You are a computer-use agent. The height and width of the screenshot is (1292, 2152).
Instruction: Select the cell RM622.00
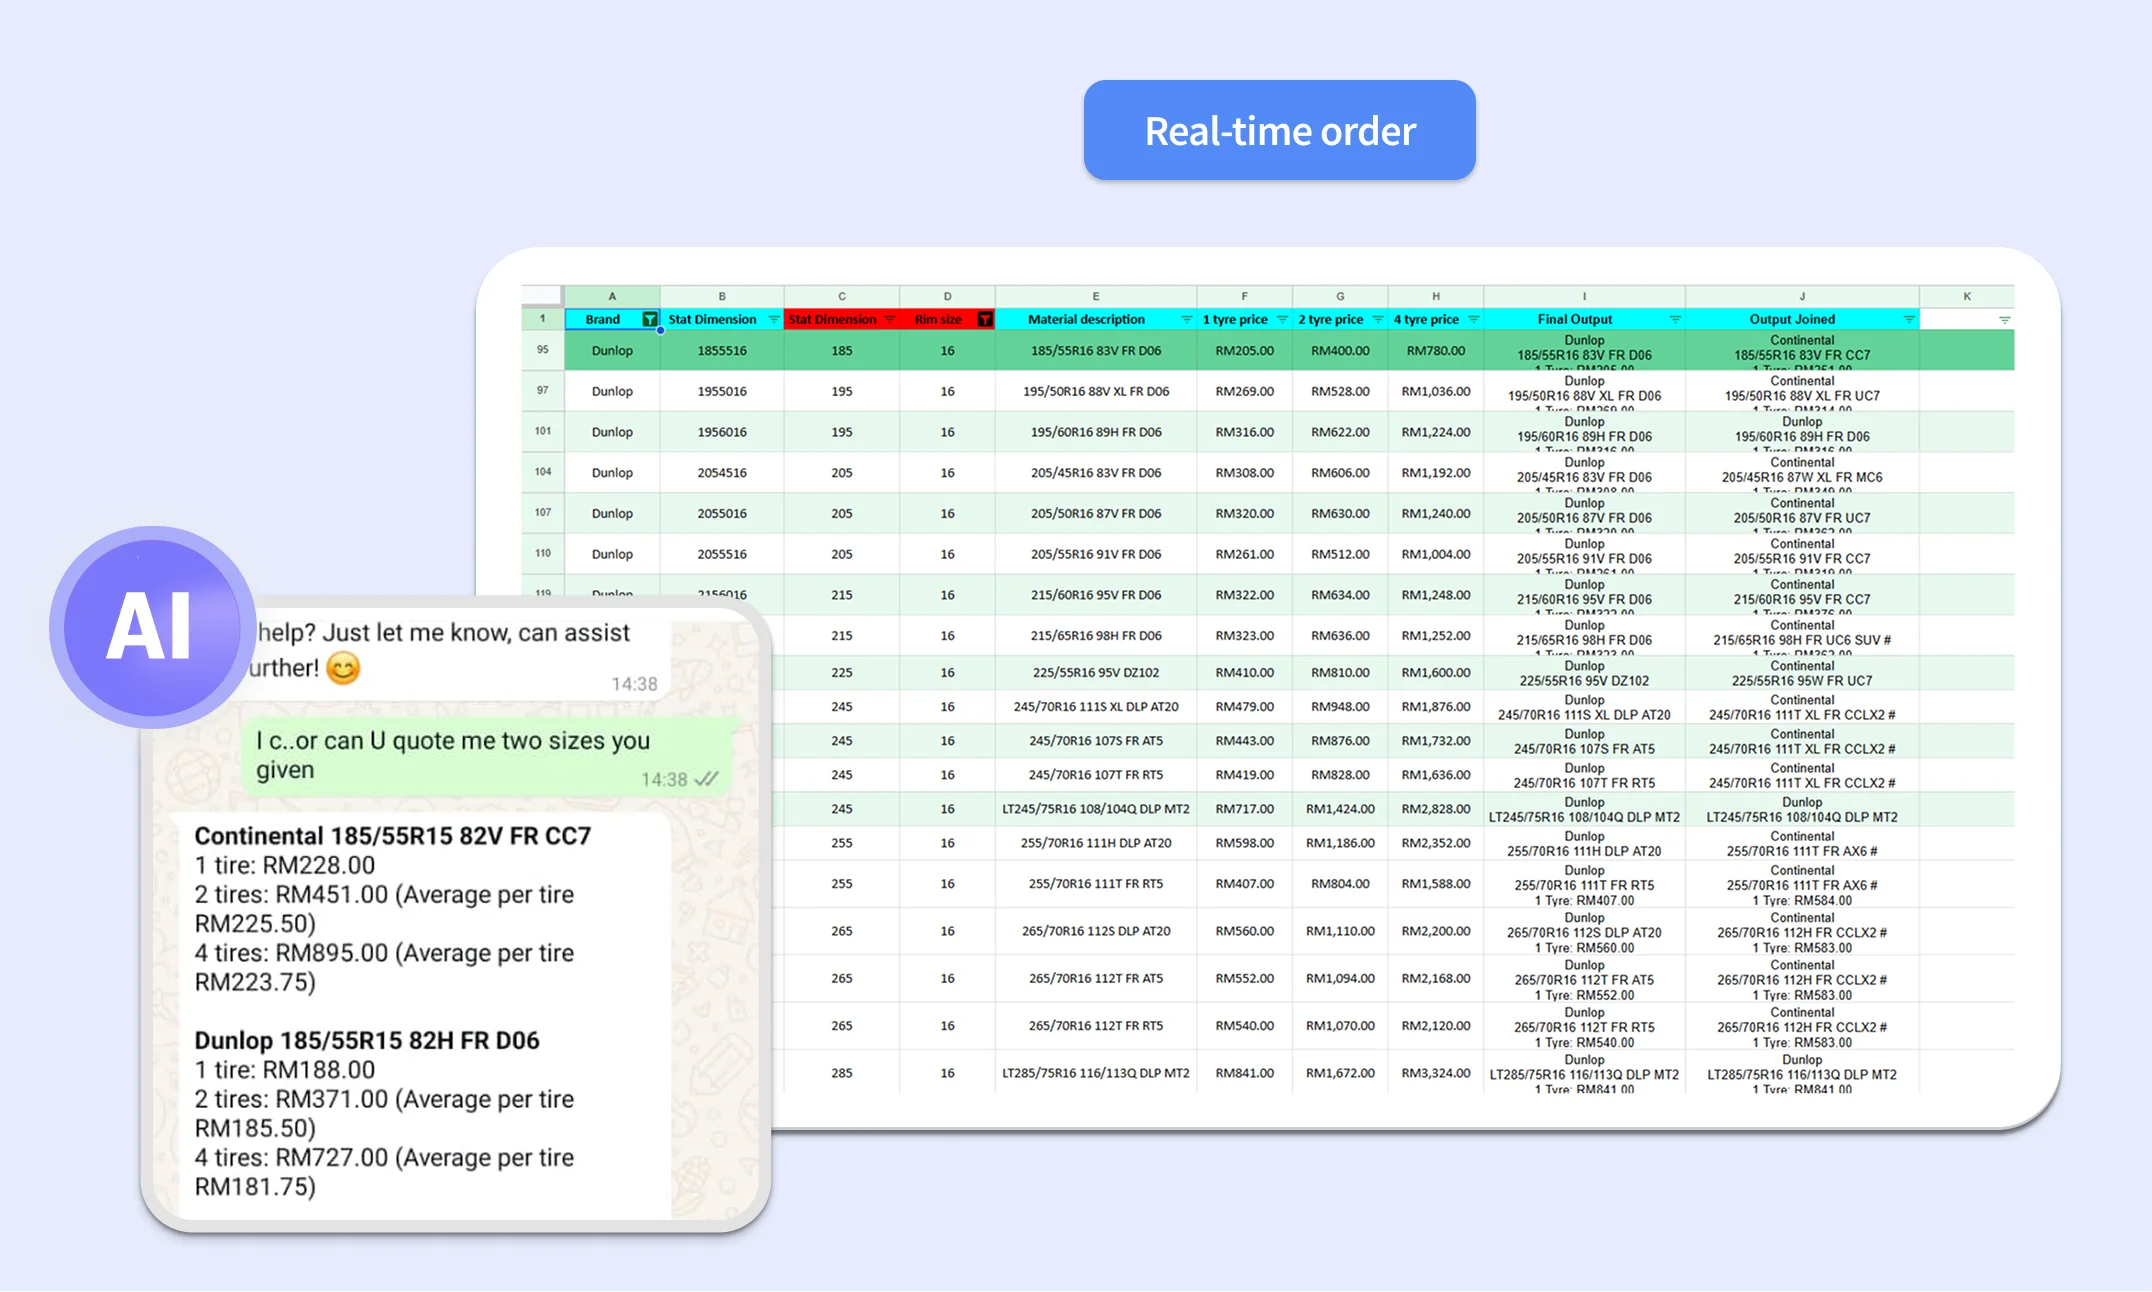1340,432
